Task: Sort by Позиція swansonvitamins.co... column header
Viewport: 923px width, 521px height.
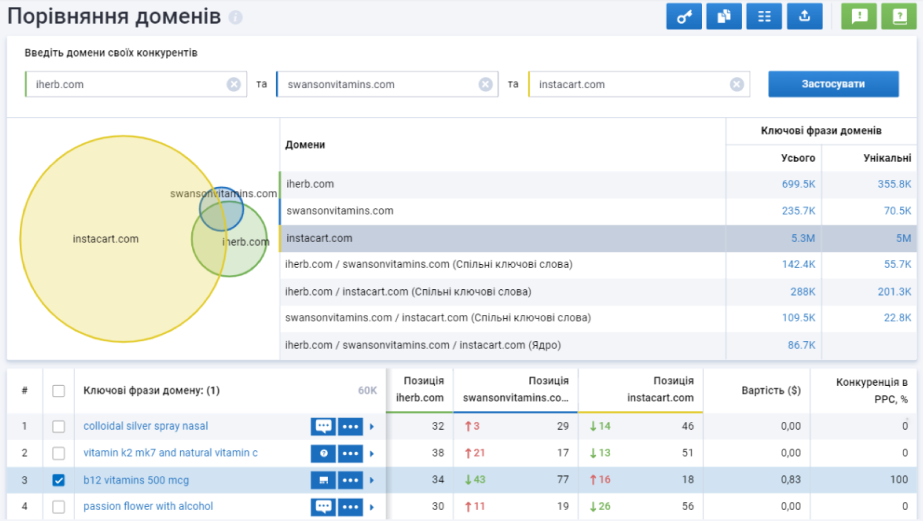Action: coord(516,389)
